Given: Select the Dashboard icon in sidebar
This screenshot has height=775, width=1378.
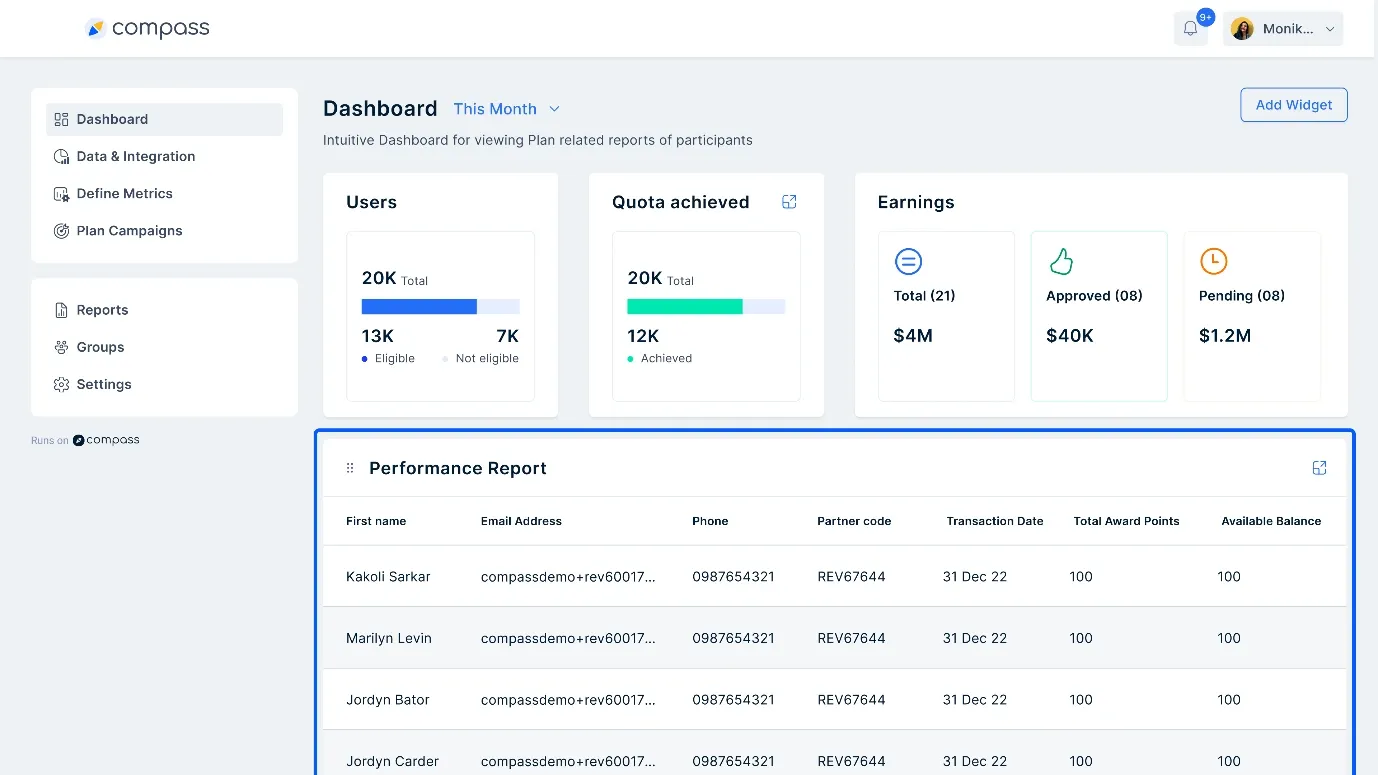Looking at the screenshot, I should [58, 119].
